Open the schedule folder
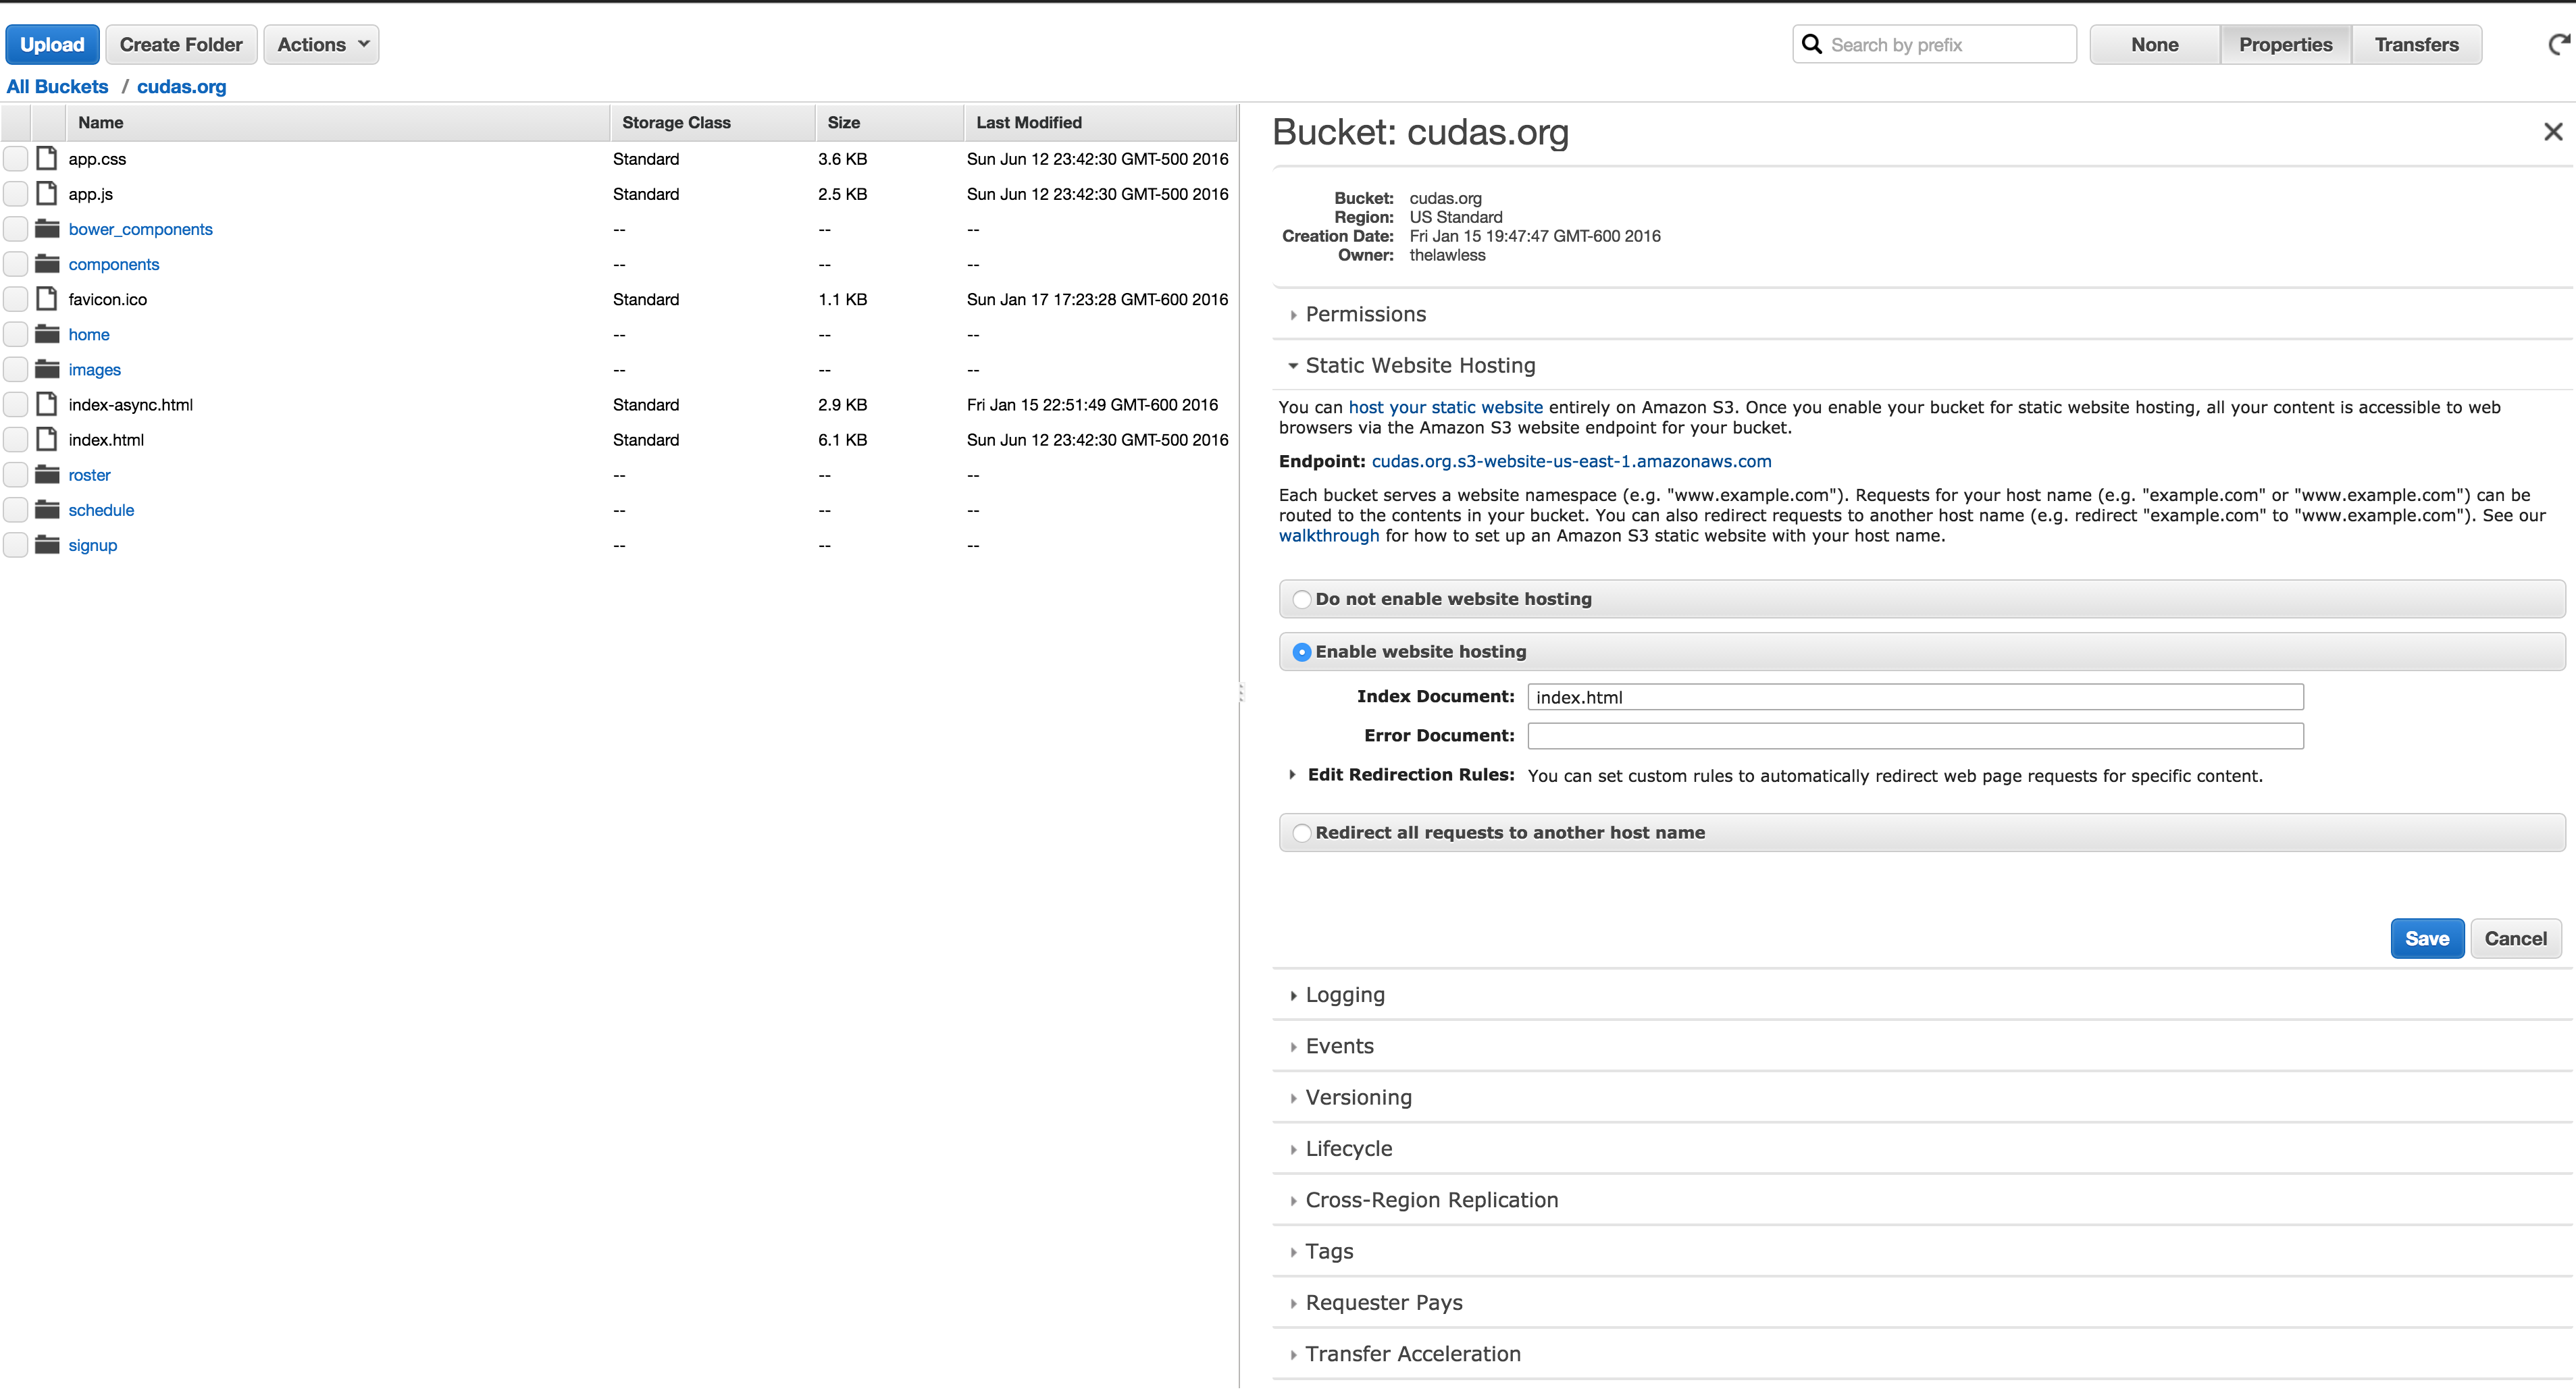This screenshot has width=2576, height=1395. pos(101,510)
